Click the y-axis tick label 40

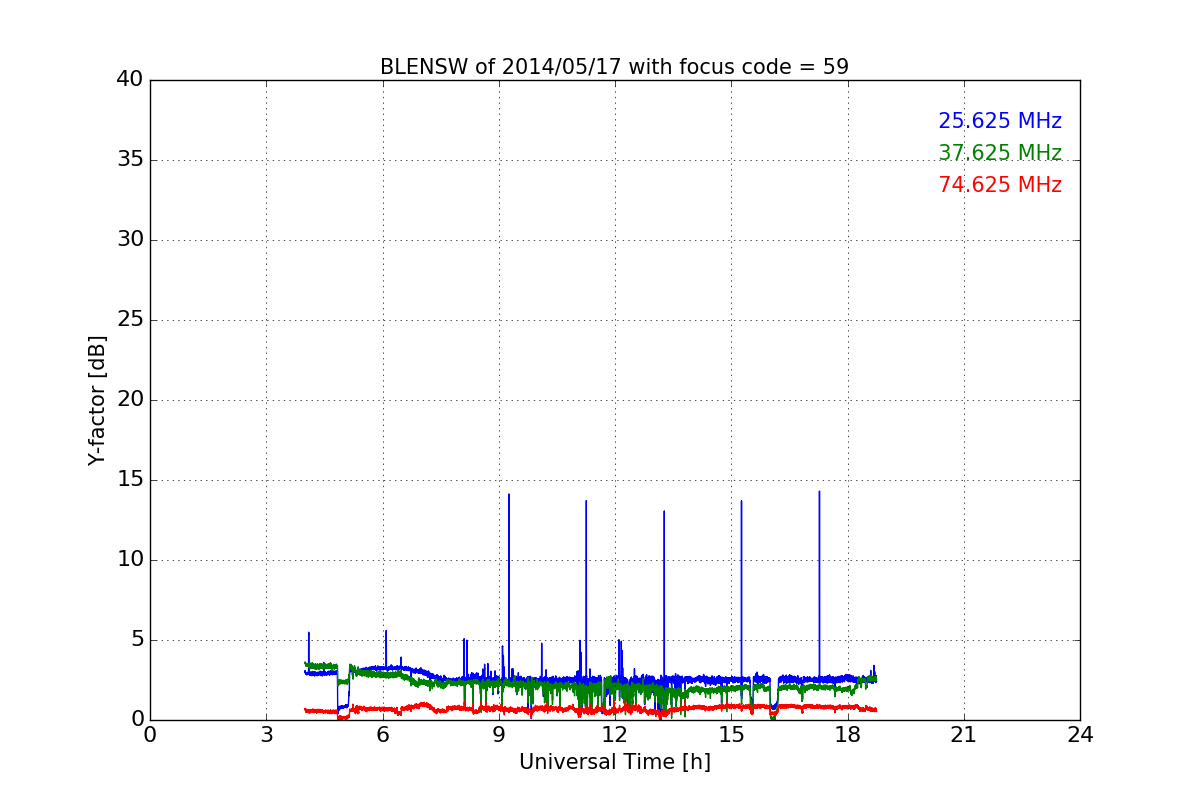130,80
